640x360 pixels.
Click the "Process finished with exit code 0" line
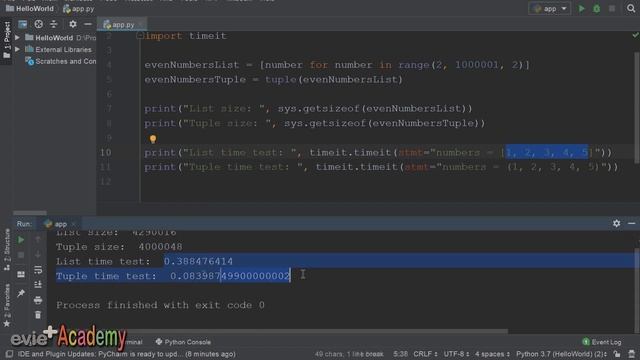[x=160, y=305]
